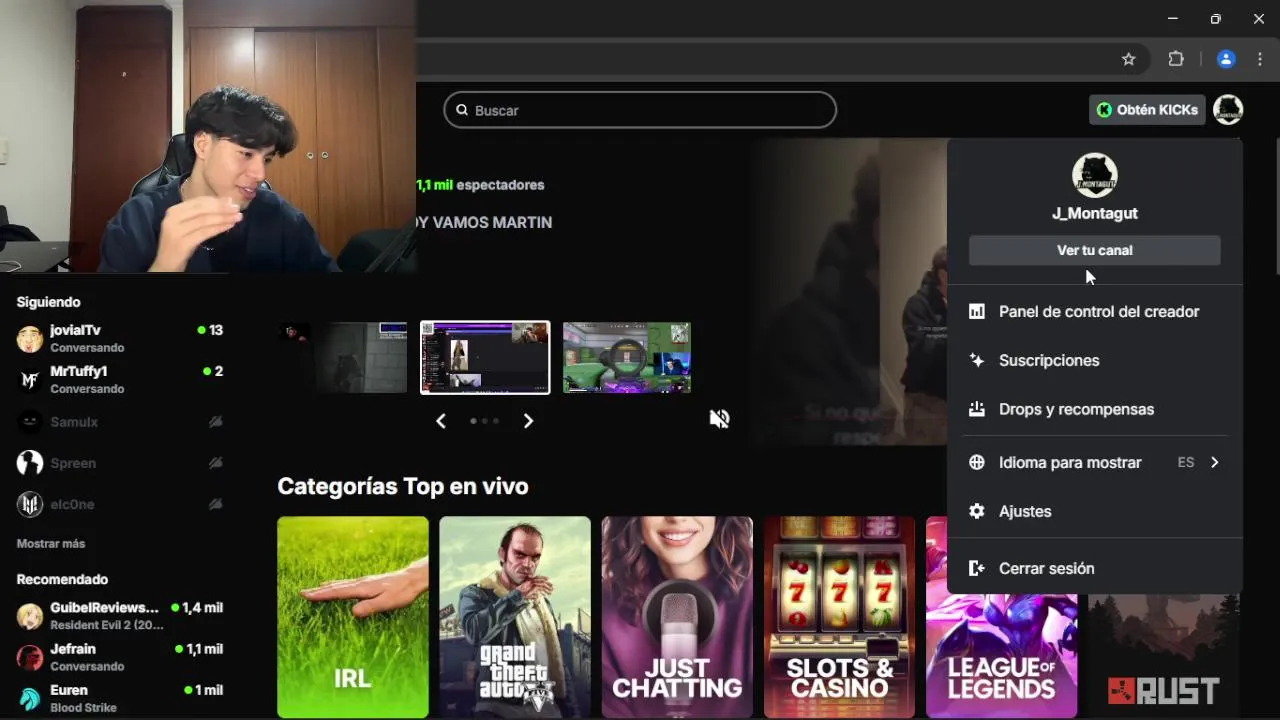
Task: Click the J_Montagut username text
Action: tap(1095, 213)
